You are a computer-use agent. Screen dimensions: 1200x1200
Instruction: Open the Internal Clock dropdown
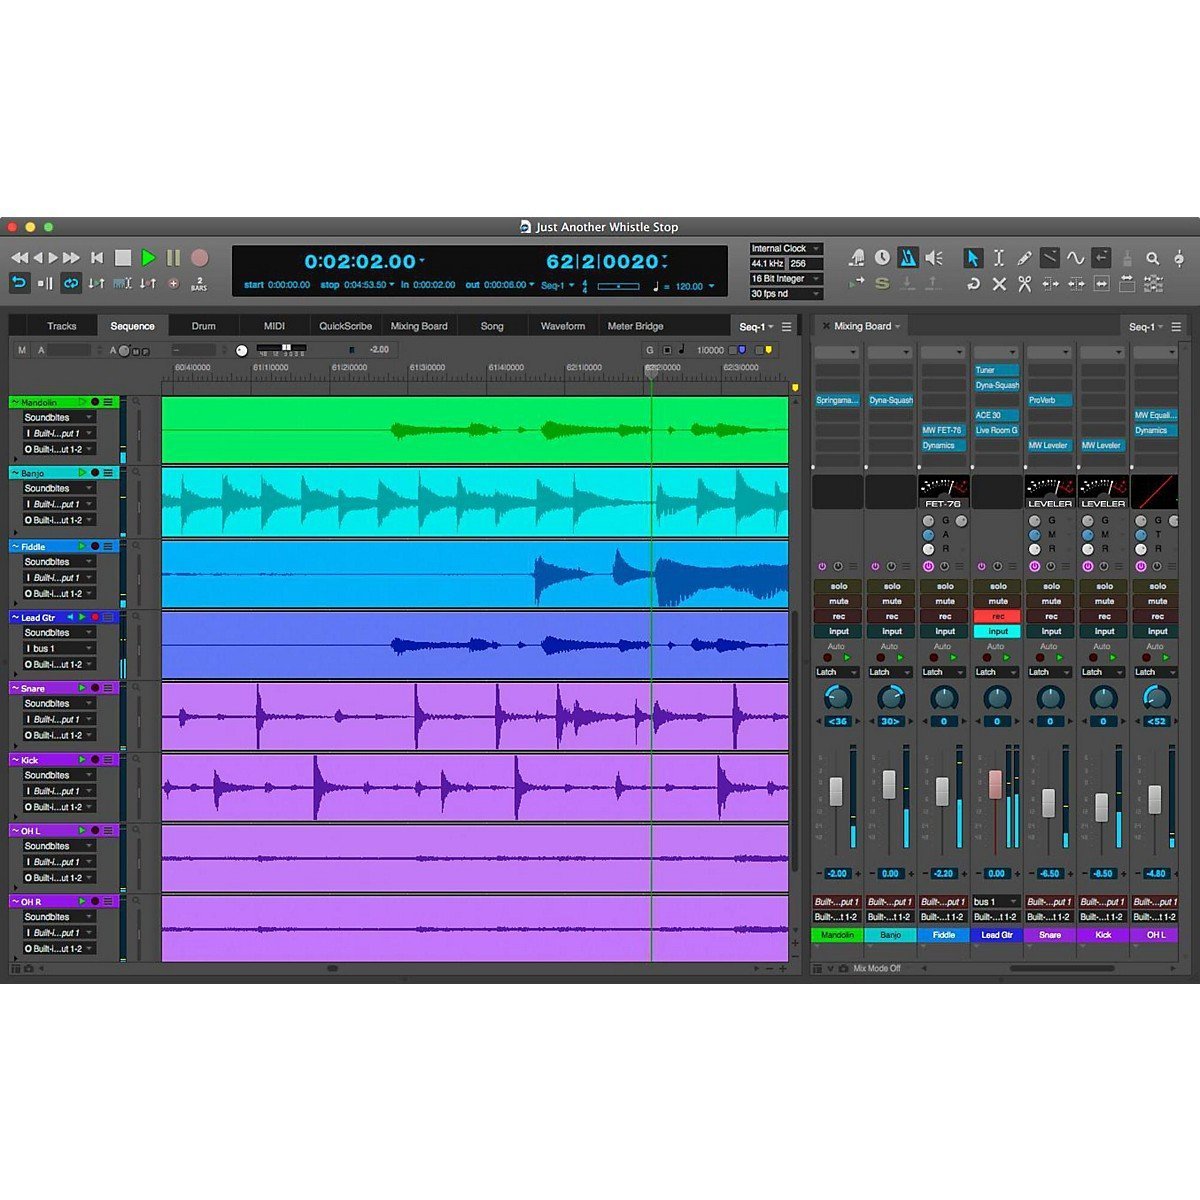pyautogui.click(x=786, y=249)
